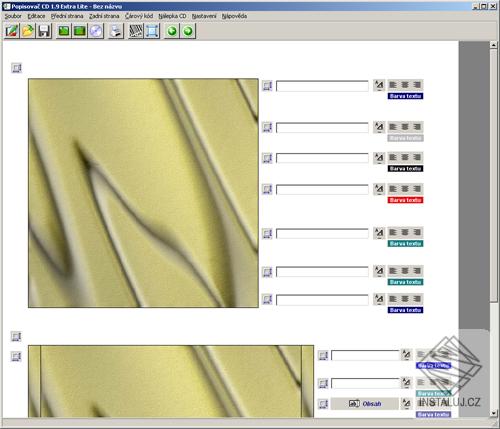
Task: Click the CD label disc toolbar icon
Action: (96, 31)
